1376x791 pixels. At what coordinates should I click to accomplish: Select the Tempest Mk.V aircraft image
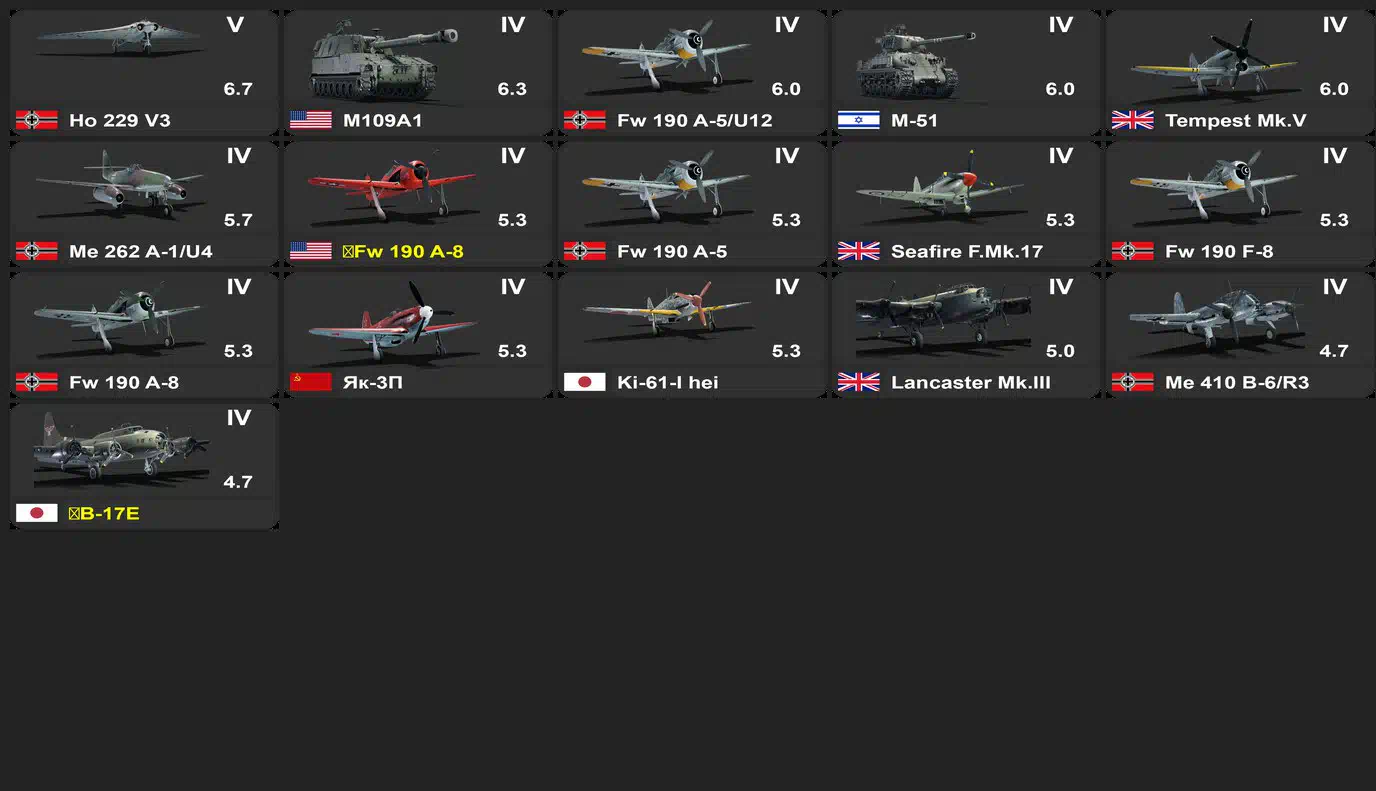click(1213, 57)
